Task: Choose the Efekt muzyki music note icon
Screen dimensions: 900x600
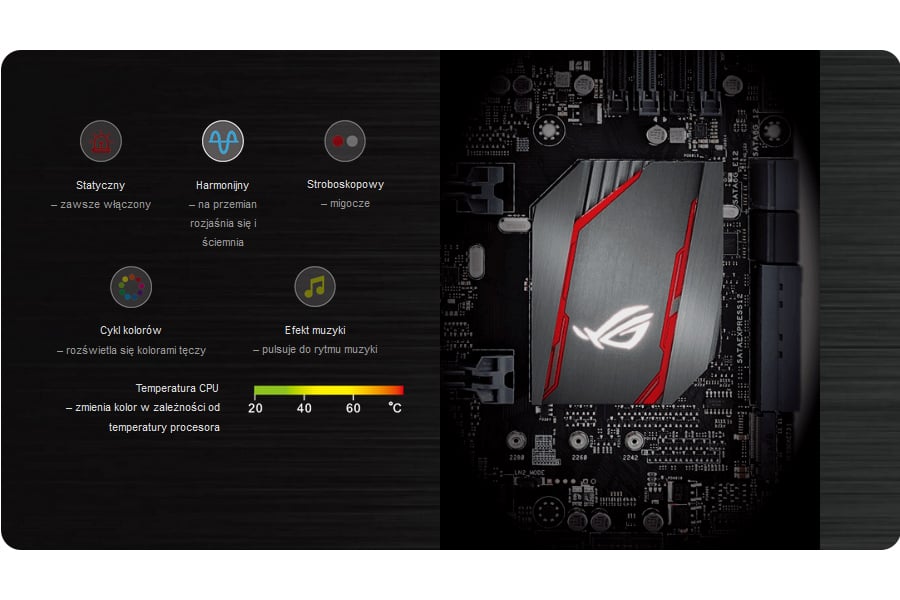Action: (315, 287)
